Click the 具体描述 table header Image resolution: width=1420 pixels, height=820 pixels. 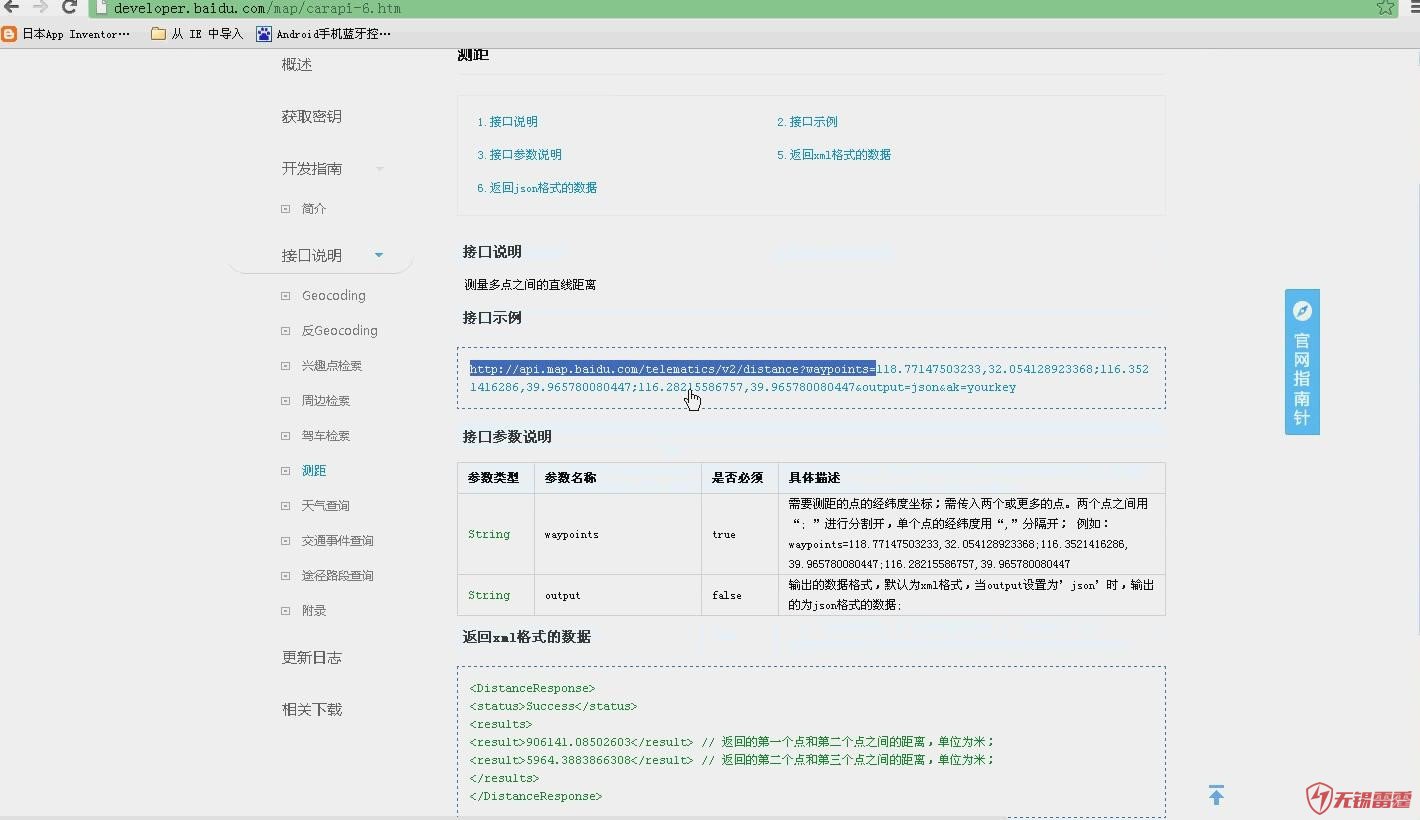[x=972, y=478]
